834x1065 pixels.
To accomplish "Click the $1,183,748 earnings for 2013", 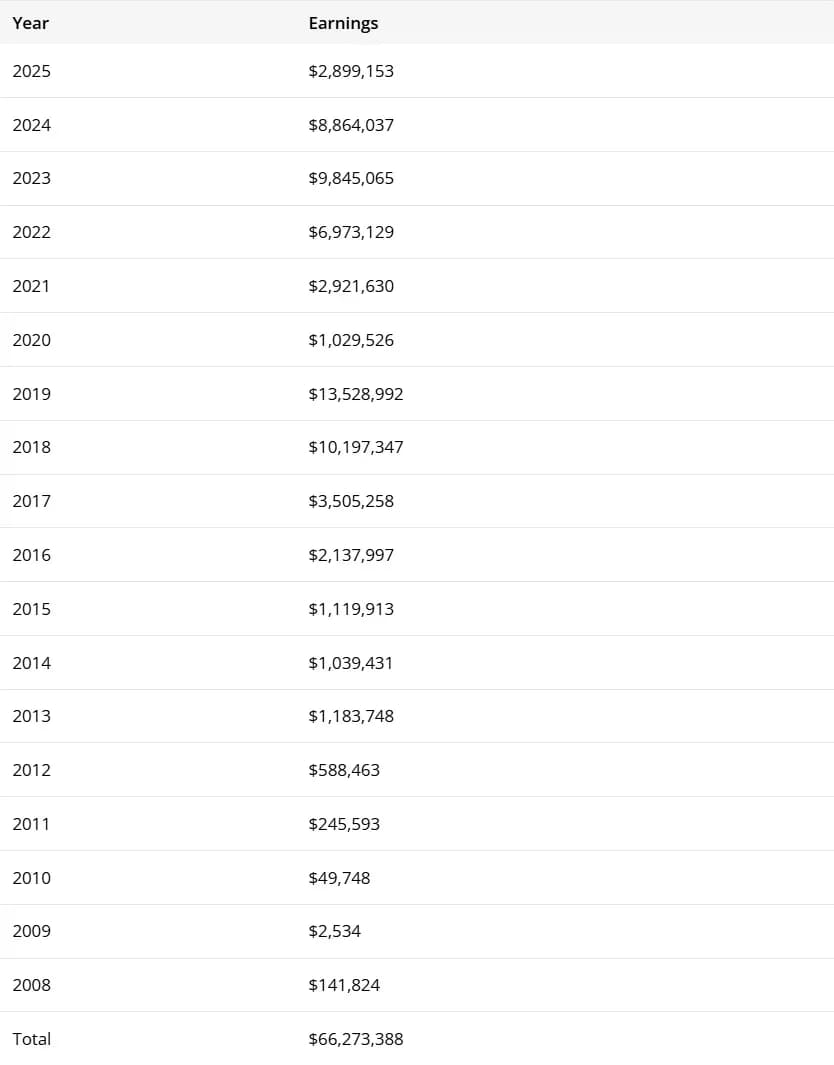I will 351,716.
